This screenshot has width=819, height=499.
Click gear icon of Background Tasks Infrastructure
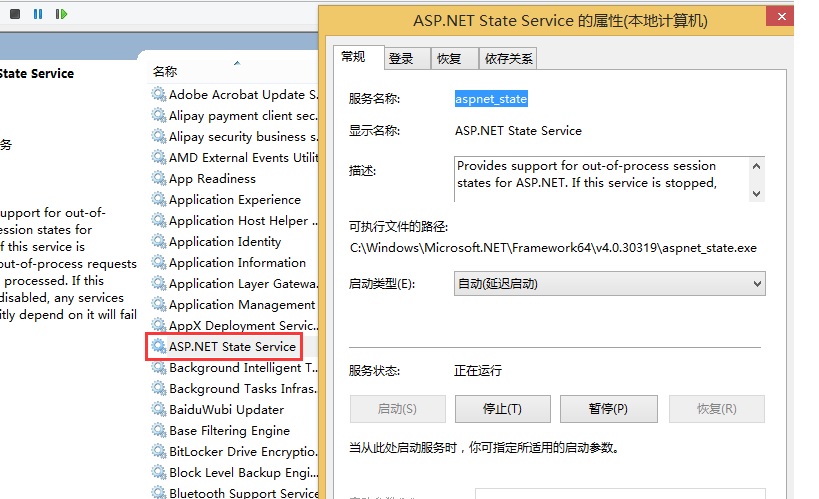(x=159, y=388)
